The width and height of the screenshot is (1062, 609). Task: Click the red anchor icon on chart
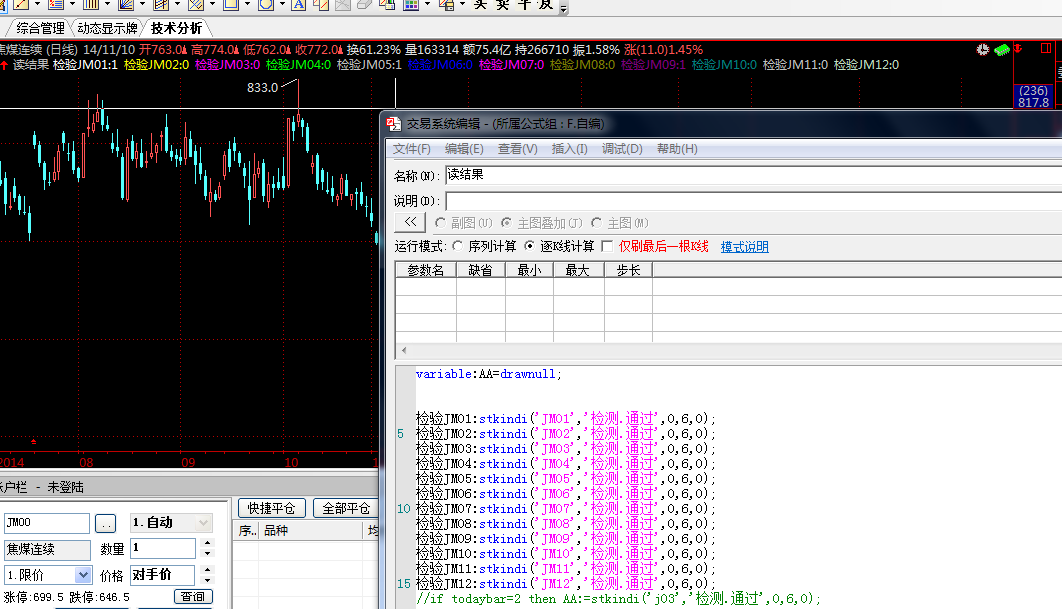tap(1018, 48)
